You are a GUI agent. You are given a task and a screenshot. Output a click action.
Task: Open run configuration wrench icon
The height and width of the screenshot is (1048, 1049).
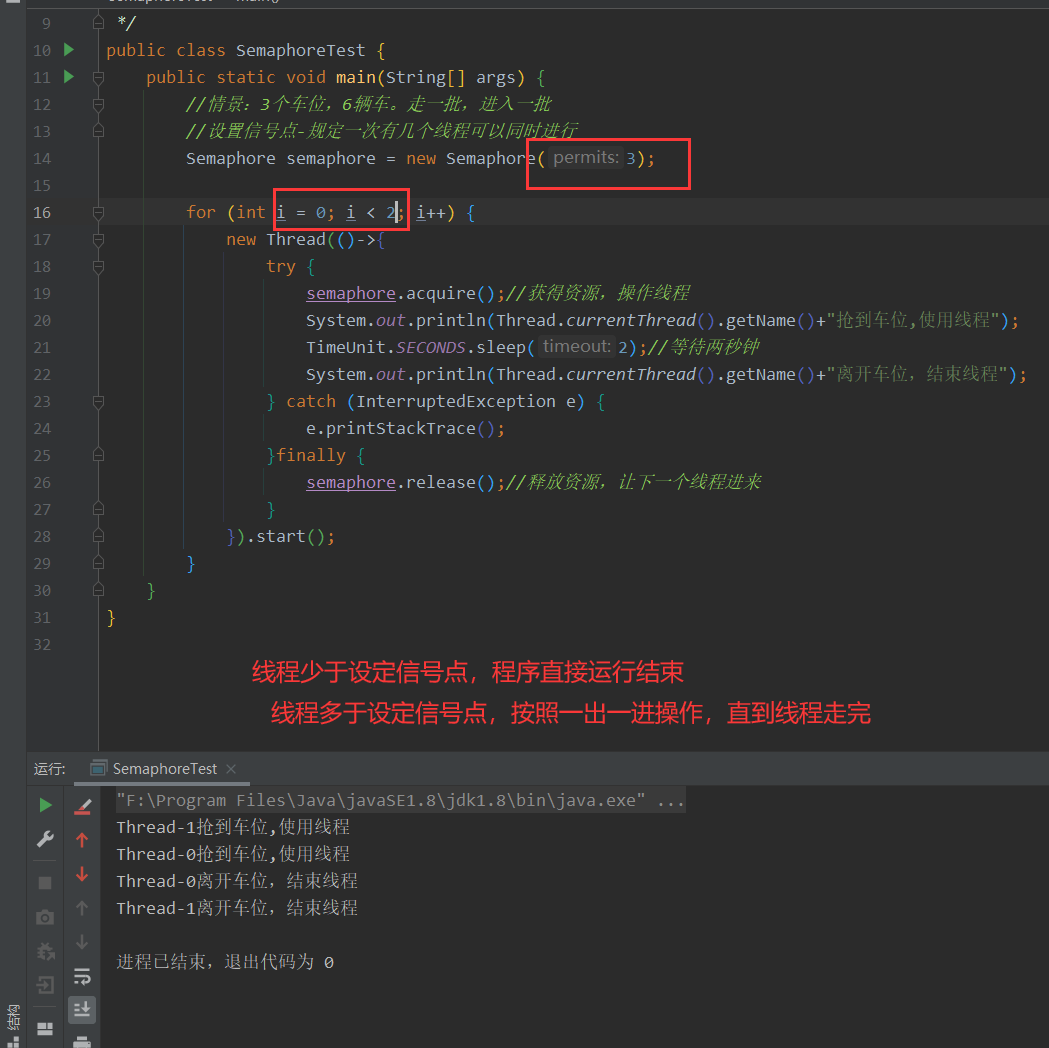click(x=45, y=839)
